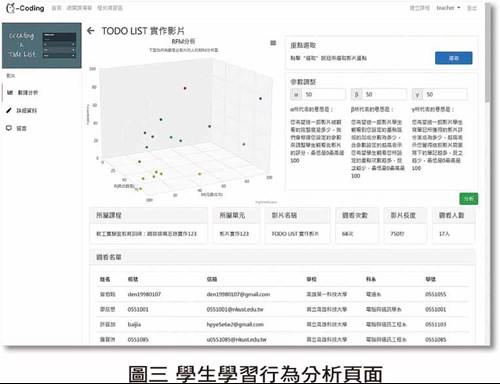Screen dimensions: 500x384
Task: Click the nav link left of teacher
Action: 419,8
